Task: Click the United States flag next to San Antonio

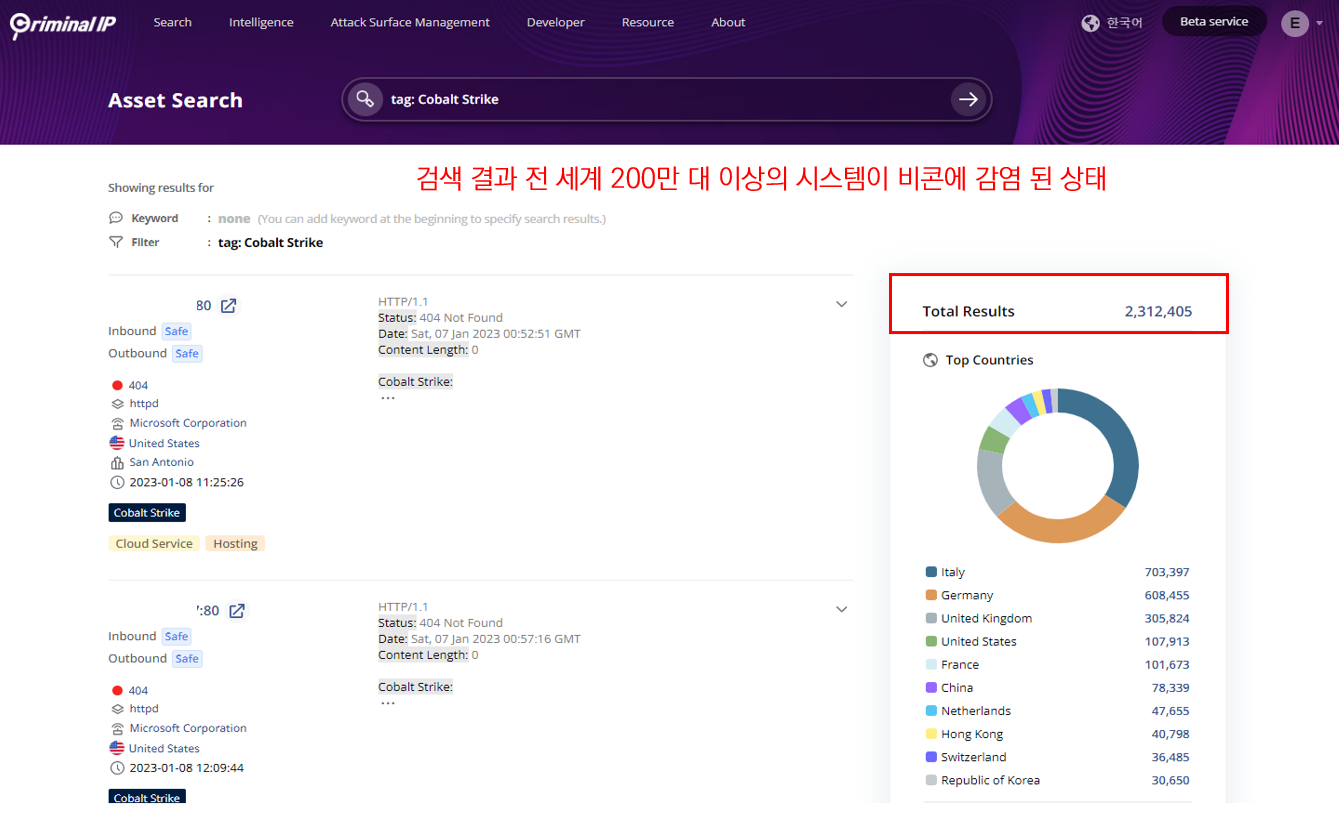Action: coord(117,443)
